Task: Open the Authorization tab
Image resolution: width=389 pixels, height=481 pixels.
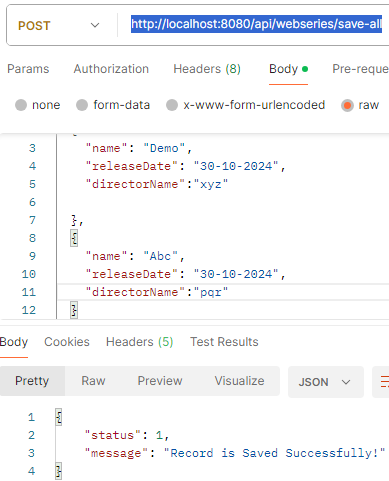Action: tap(111, 69)
